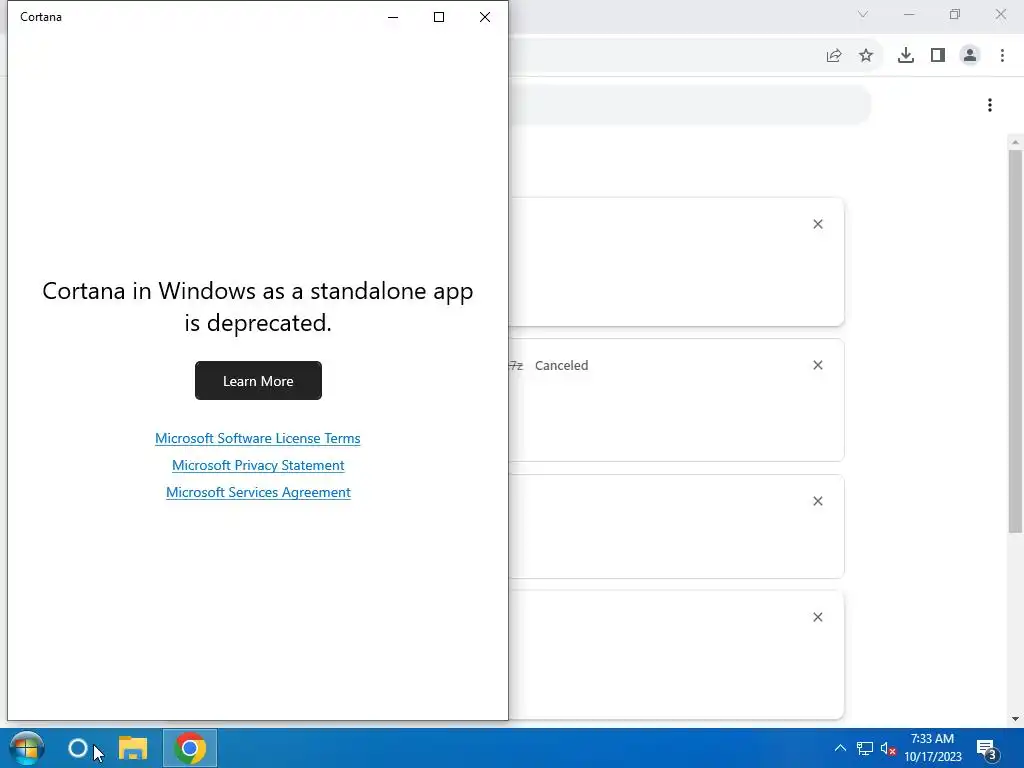Click the muted volume tray icon
Viewport: 1024px width, 768px height.
pos(888,748)
